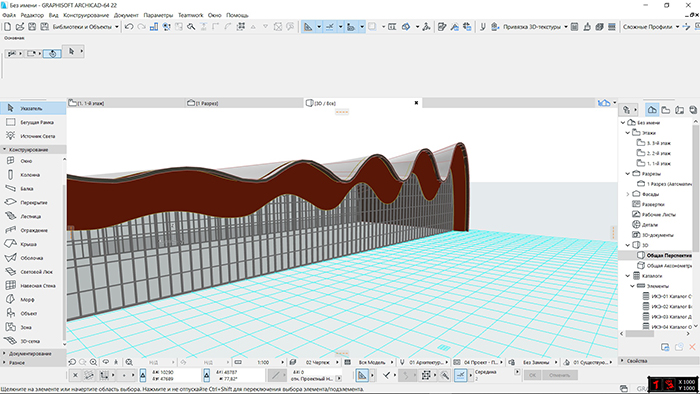Click the navigator horizontal scrollbar
This screenshot has height=394, width=700.
(641, 333)
